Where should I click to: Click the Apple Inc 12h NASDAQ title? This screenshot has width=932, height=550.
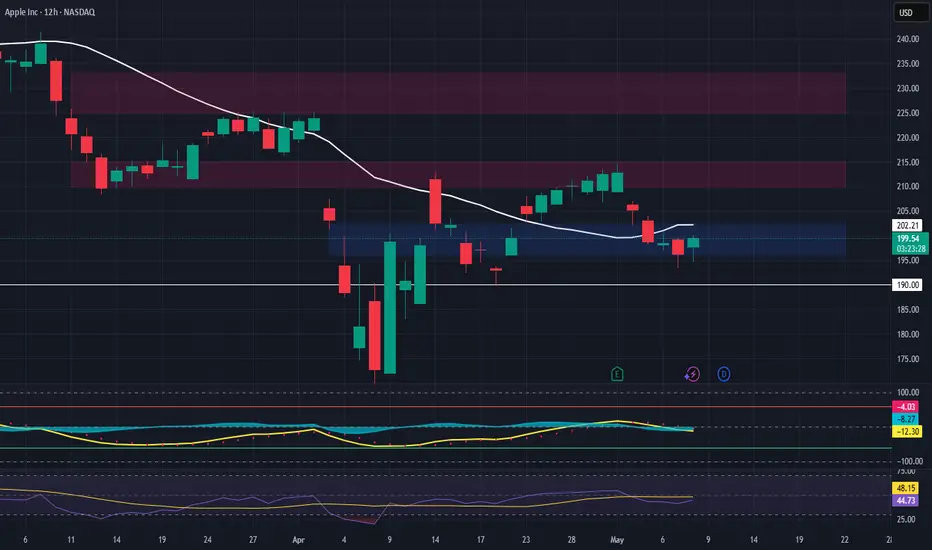pos(50,12)
